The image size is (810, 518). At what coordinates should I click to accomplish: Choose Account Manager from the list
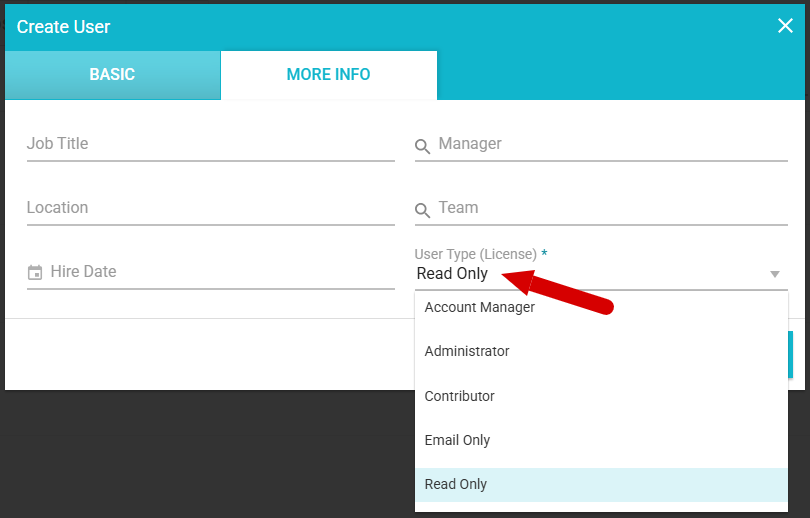pos(480,308)
